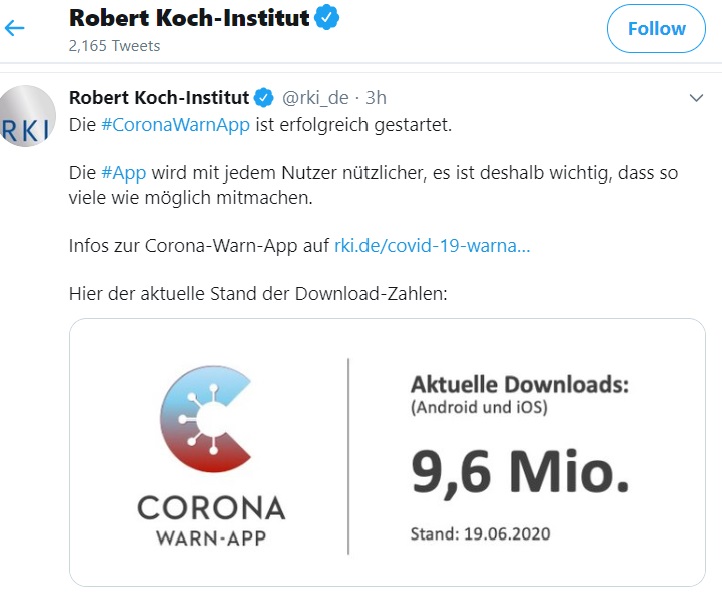Click the Corona-Warn-App virus logo
Image resolution: width=722 pixels, height=599 pixels.
pos(206,419)
